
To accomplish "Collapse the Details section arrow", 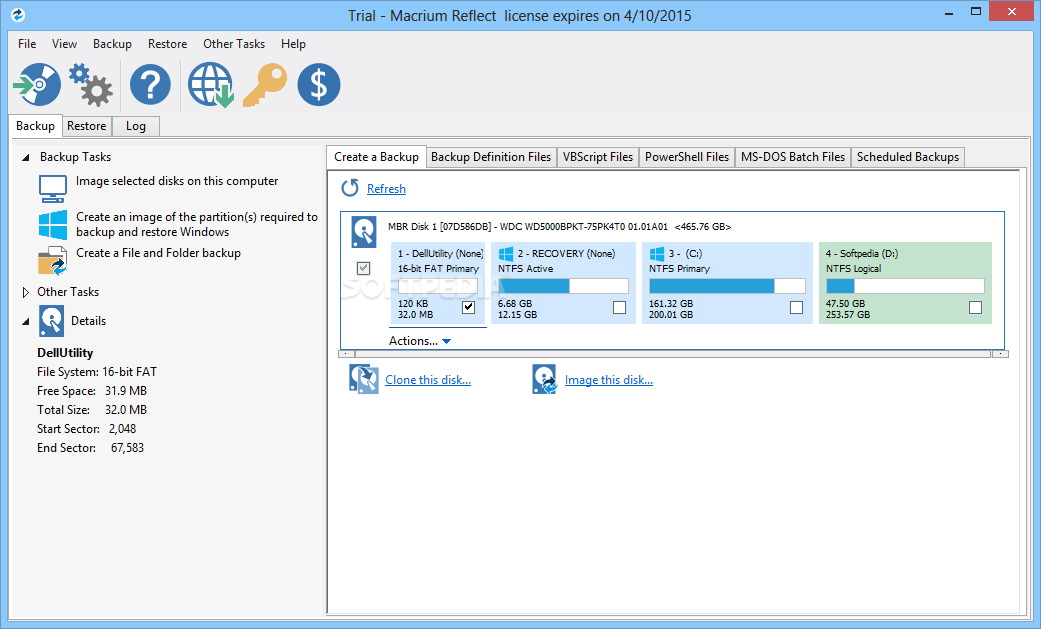I will pyautogui.click(x=26, y=321).
